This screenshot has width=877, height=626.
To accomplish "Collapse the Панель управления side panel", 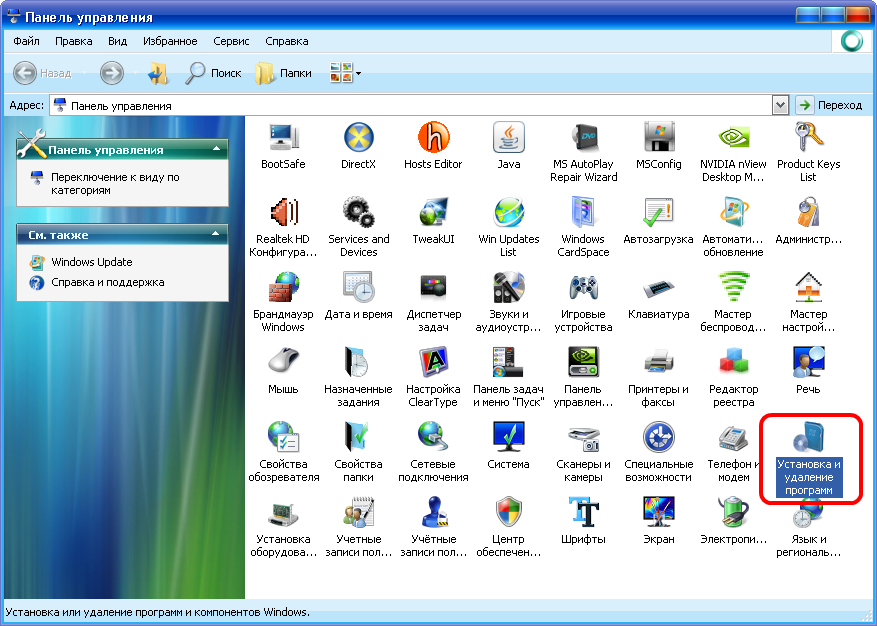I will [215, 150].
